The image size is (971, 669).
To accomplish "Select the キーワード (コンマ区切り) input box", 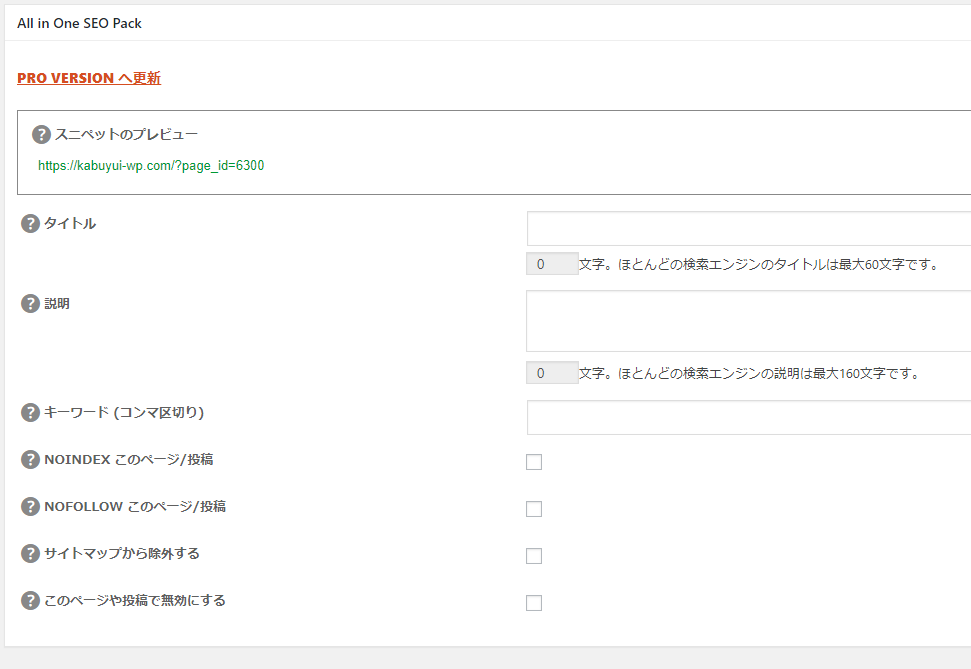I will click(x=748, y=417).
